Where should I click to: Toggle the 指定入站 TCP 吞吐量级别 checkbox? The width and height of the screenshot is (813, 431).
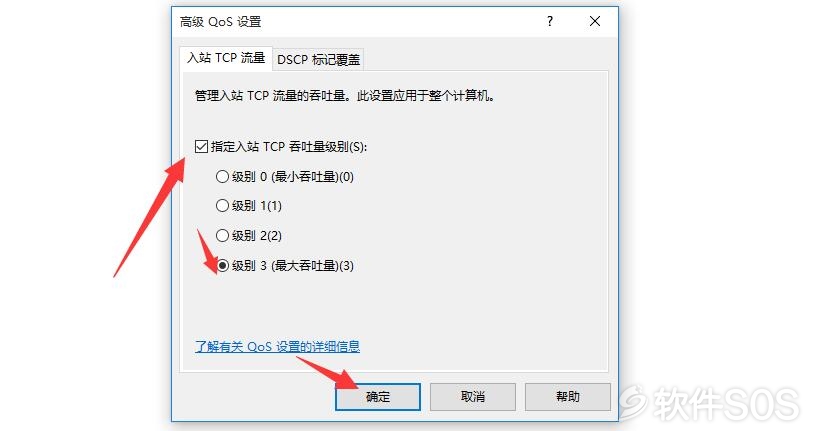click(x=201, y=147)
